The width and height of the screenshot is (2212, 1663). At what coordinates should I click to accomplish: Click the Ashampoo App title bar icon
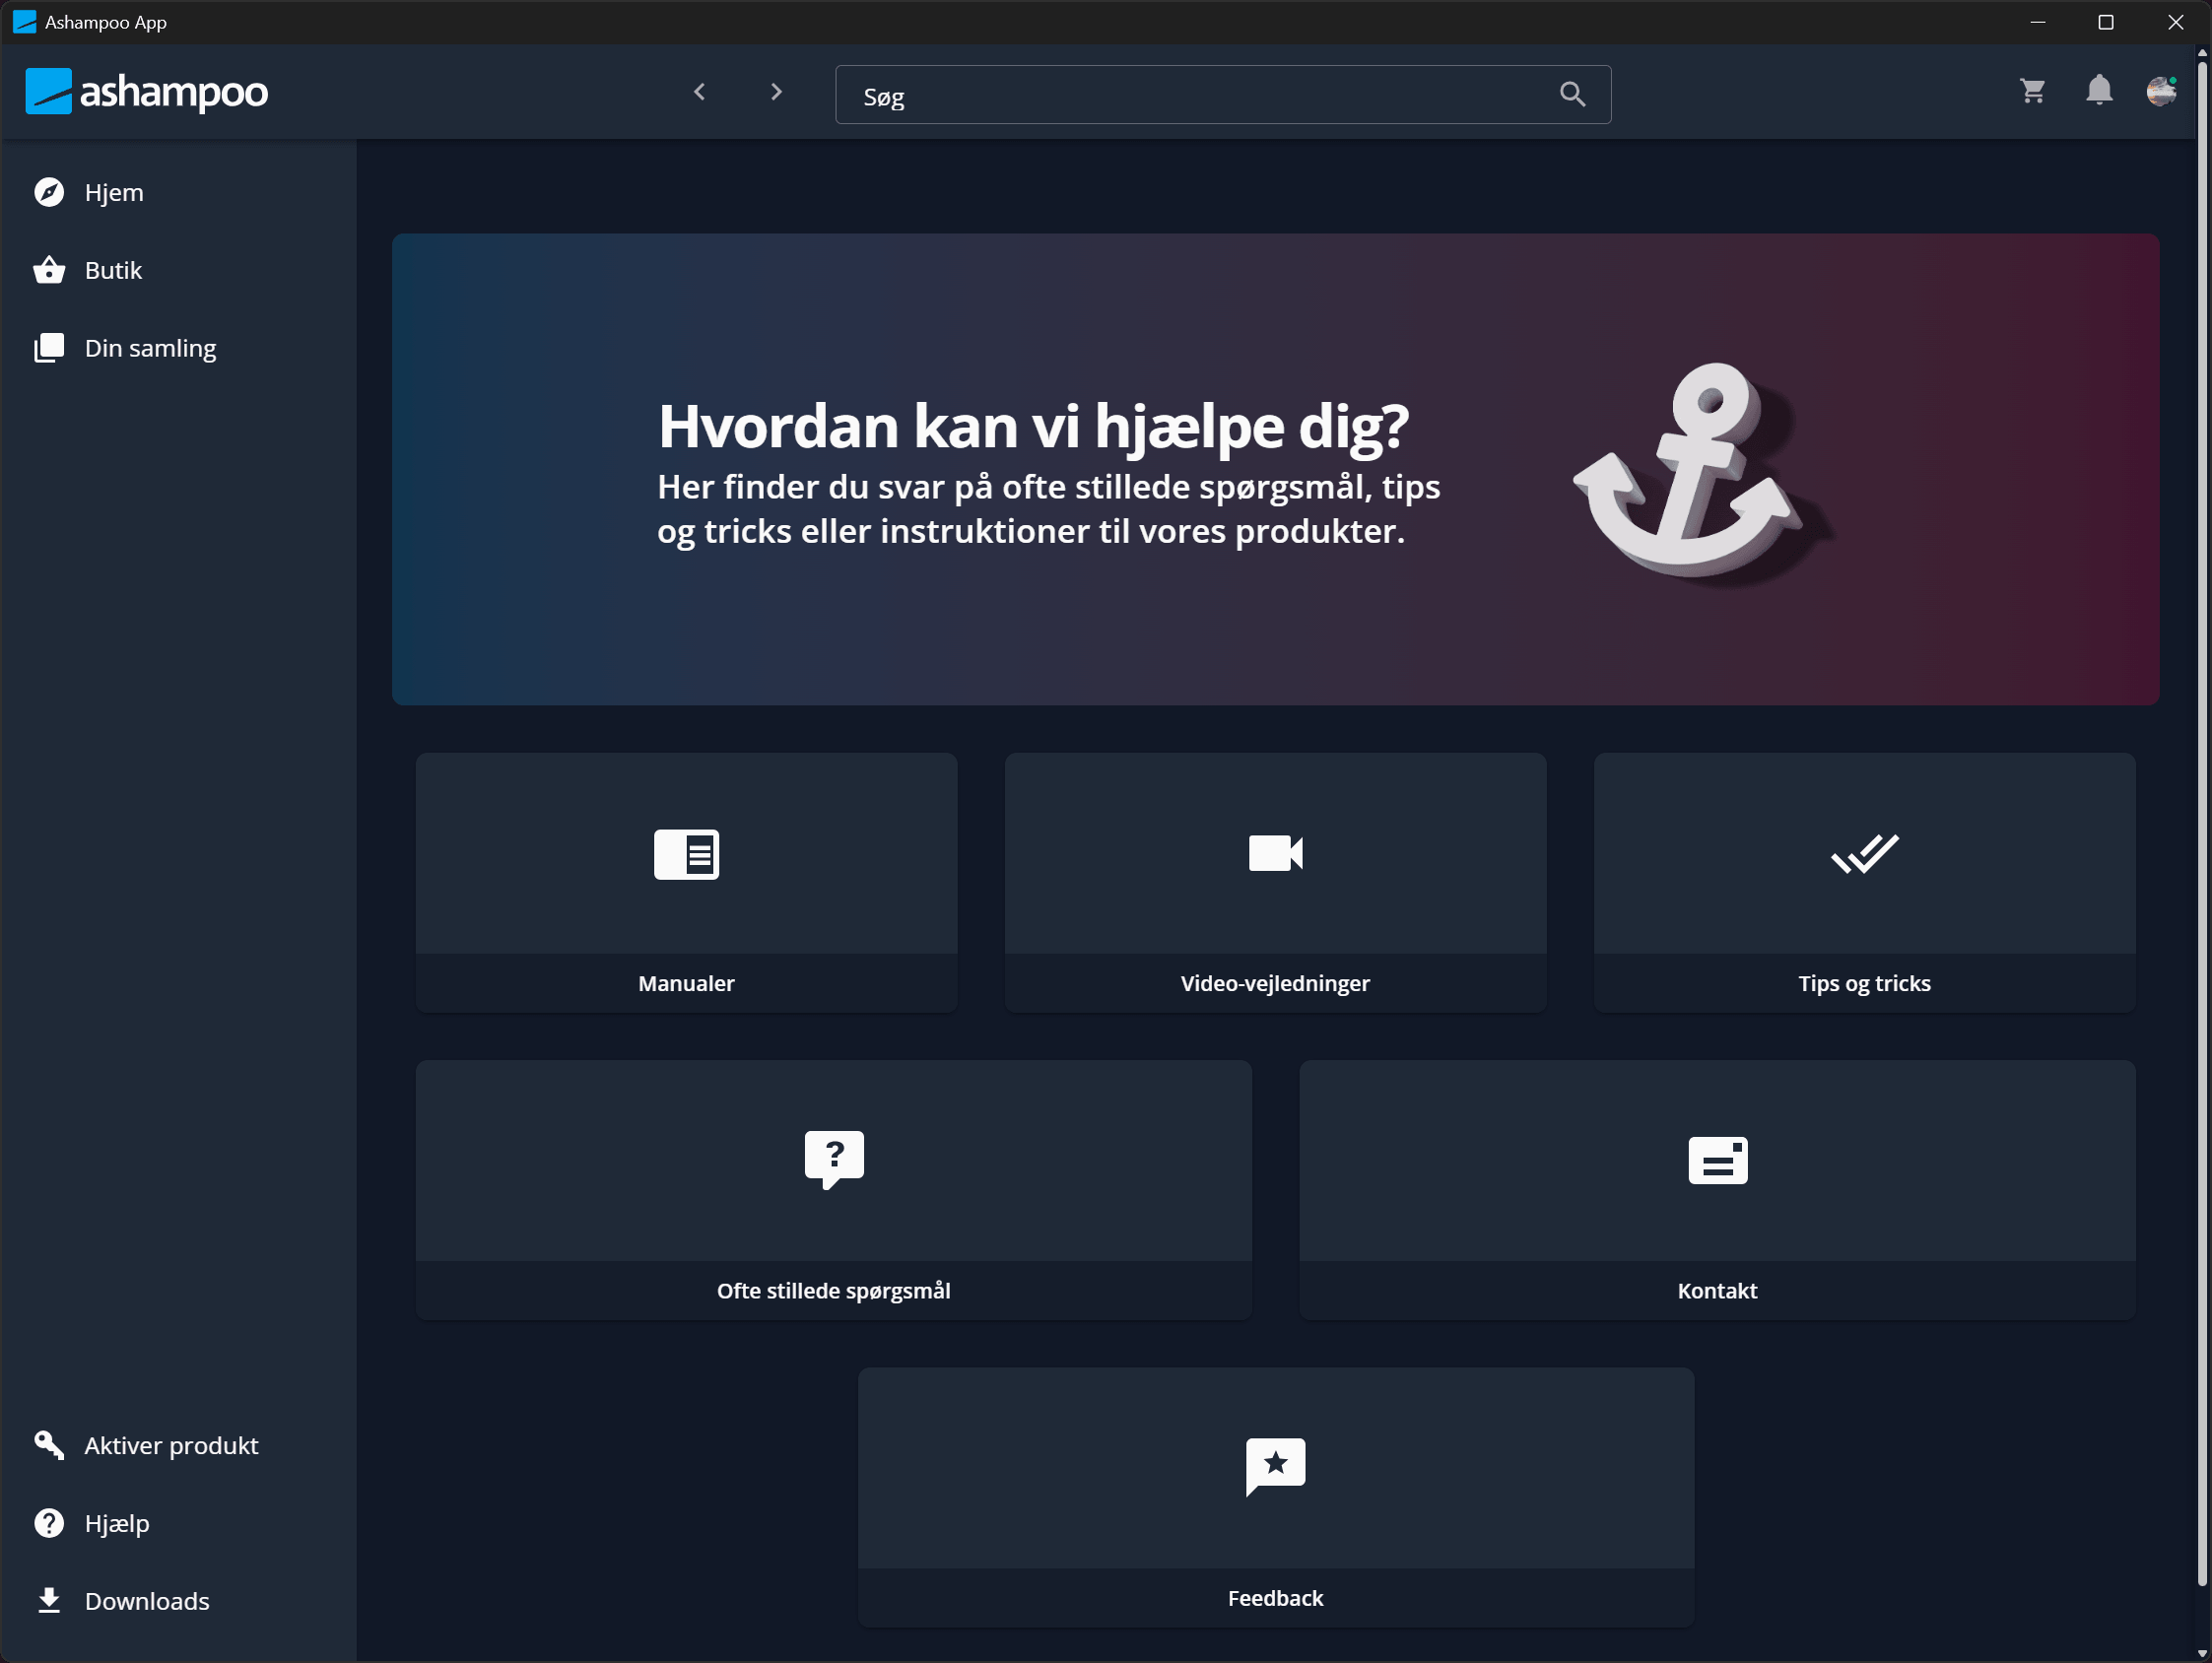coord(24,21)
